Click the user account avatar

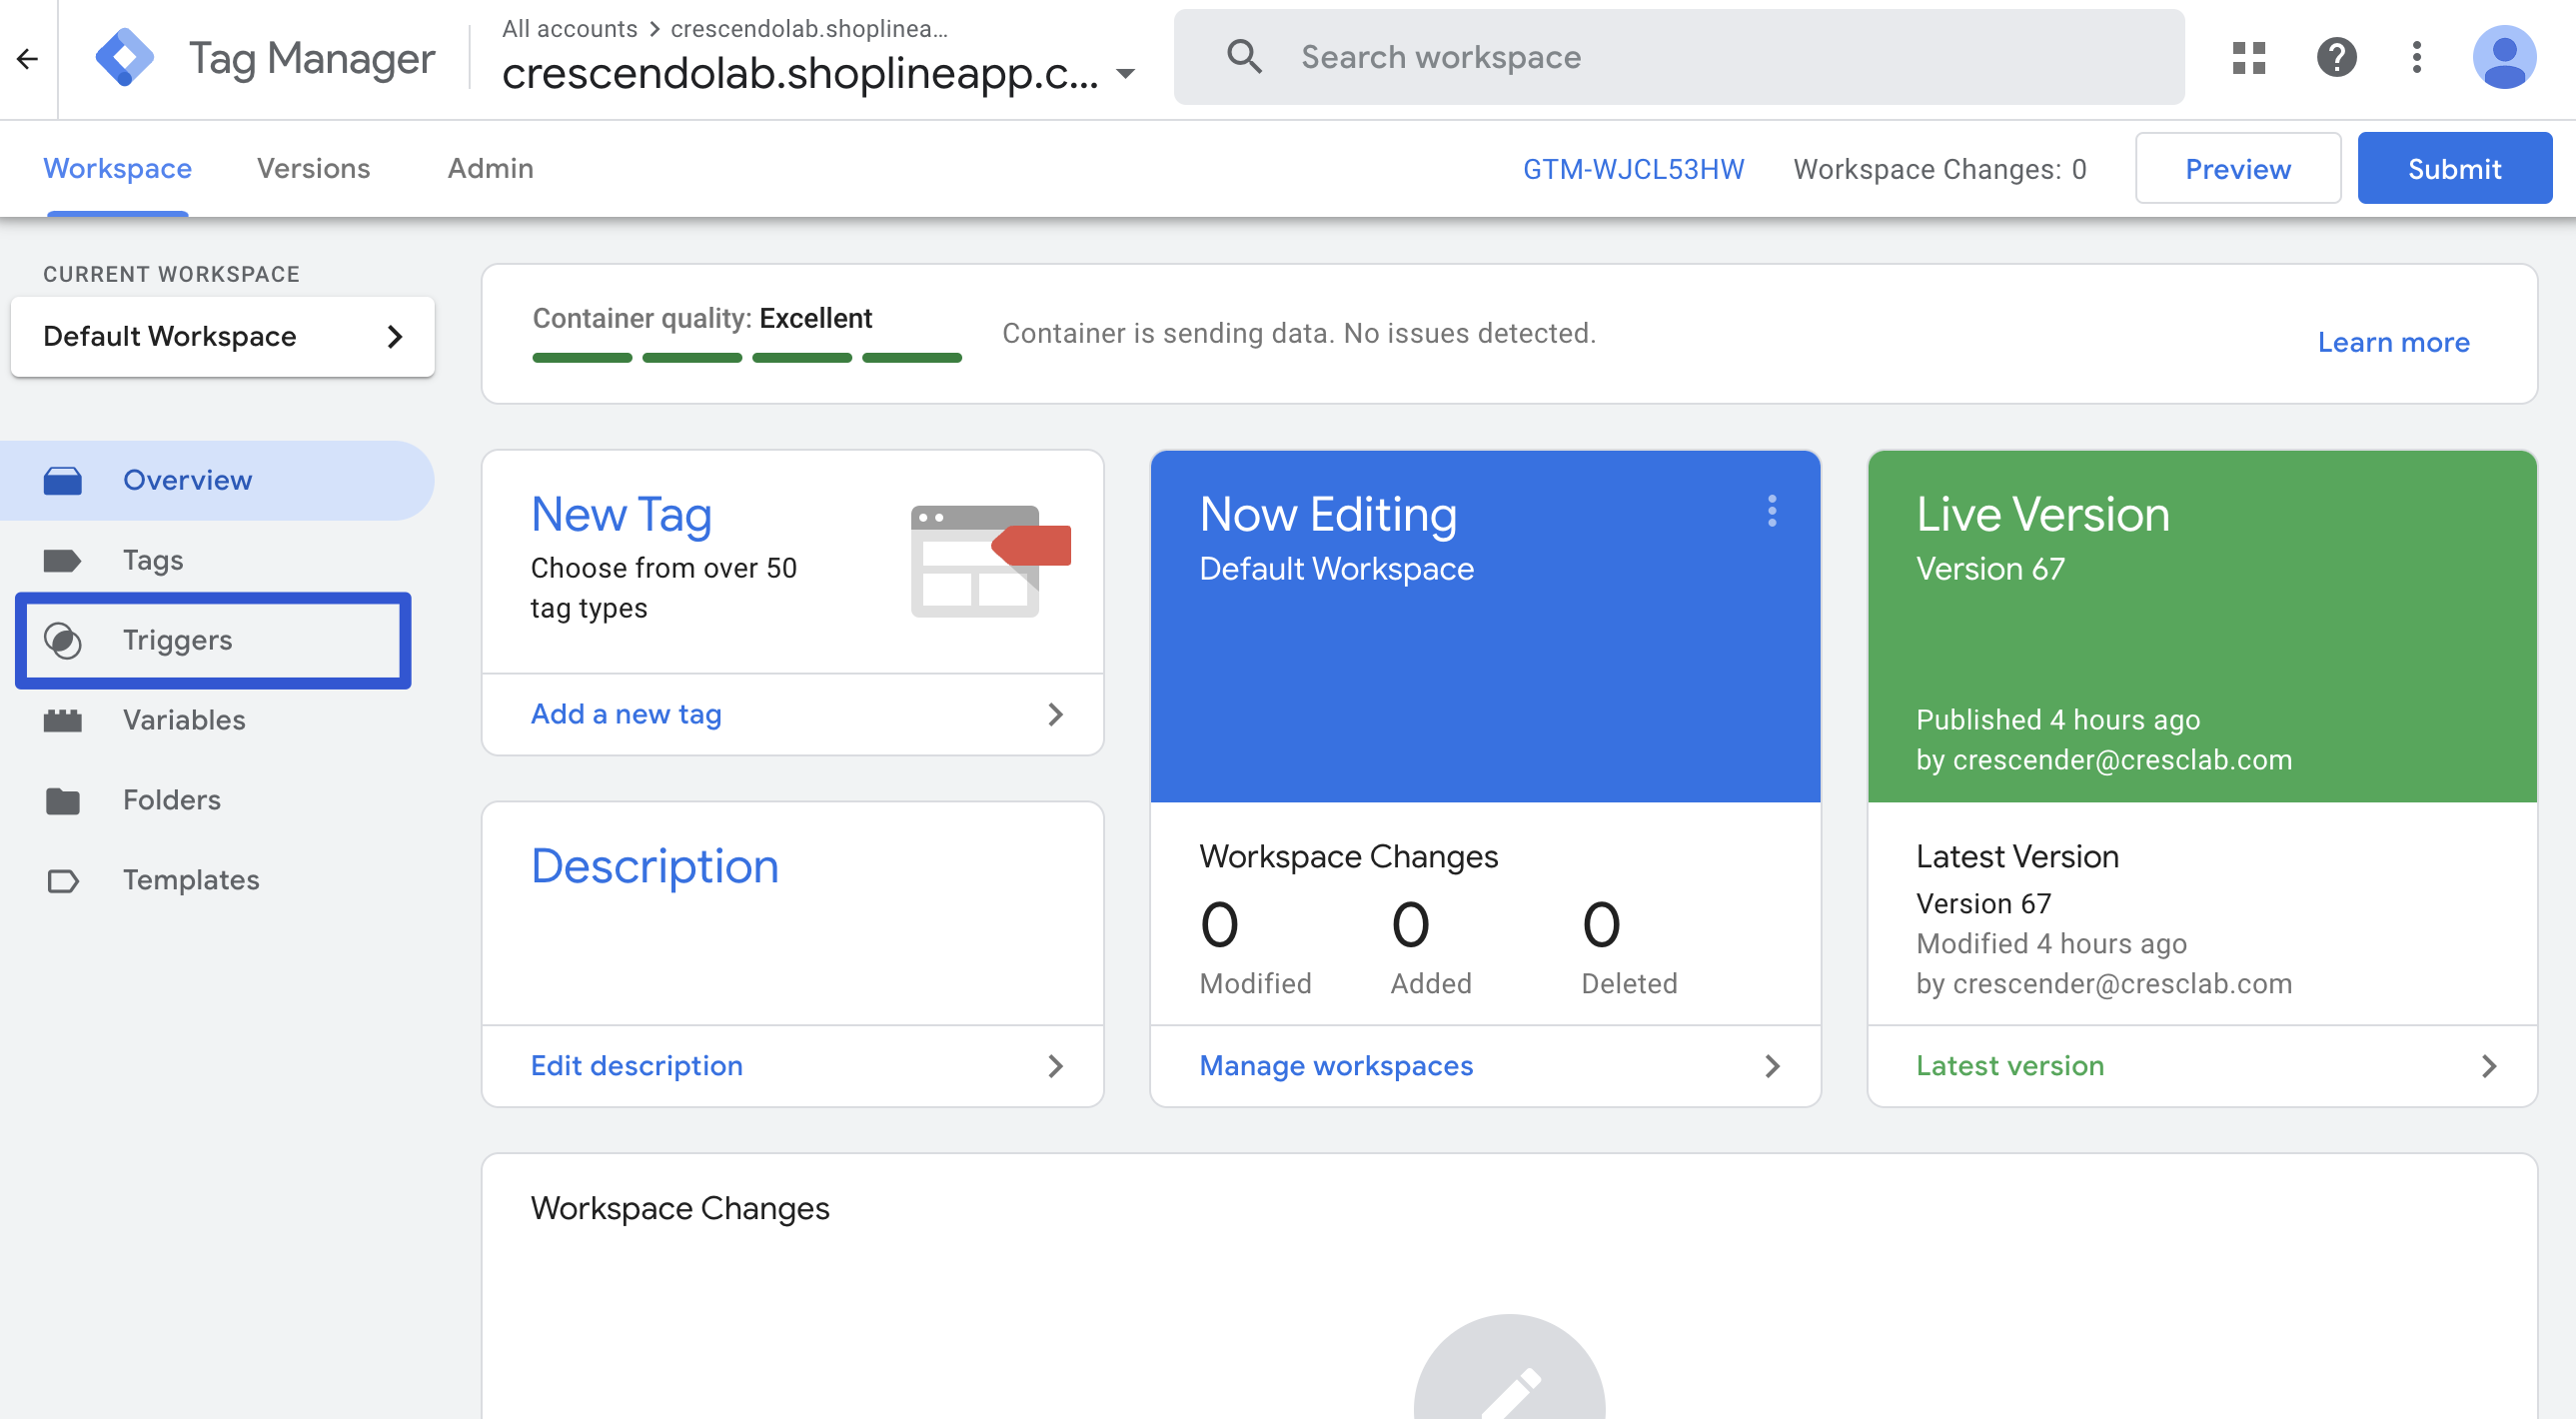[x=2503, y=58]
